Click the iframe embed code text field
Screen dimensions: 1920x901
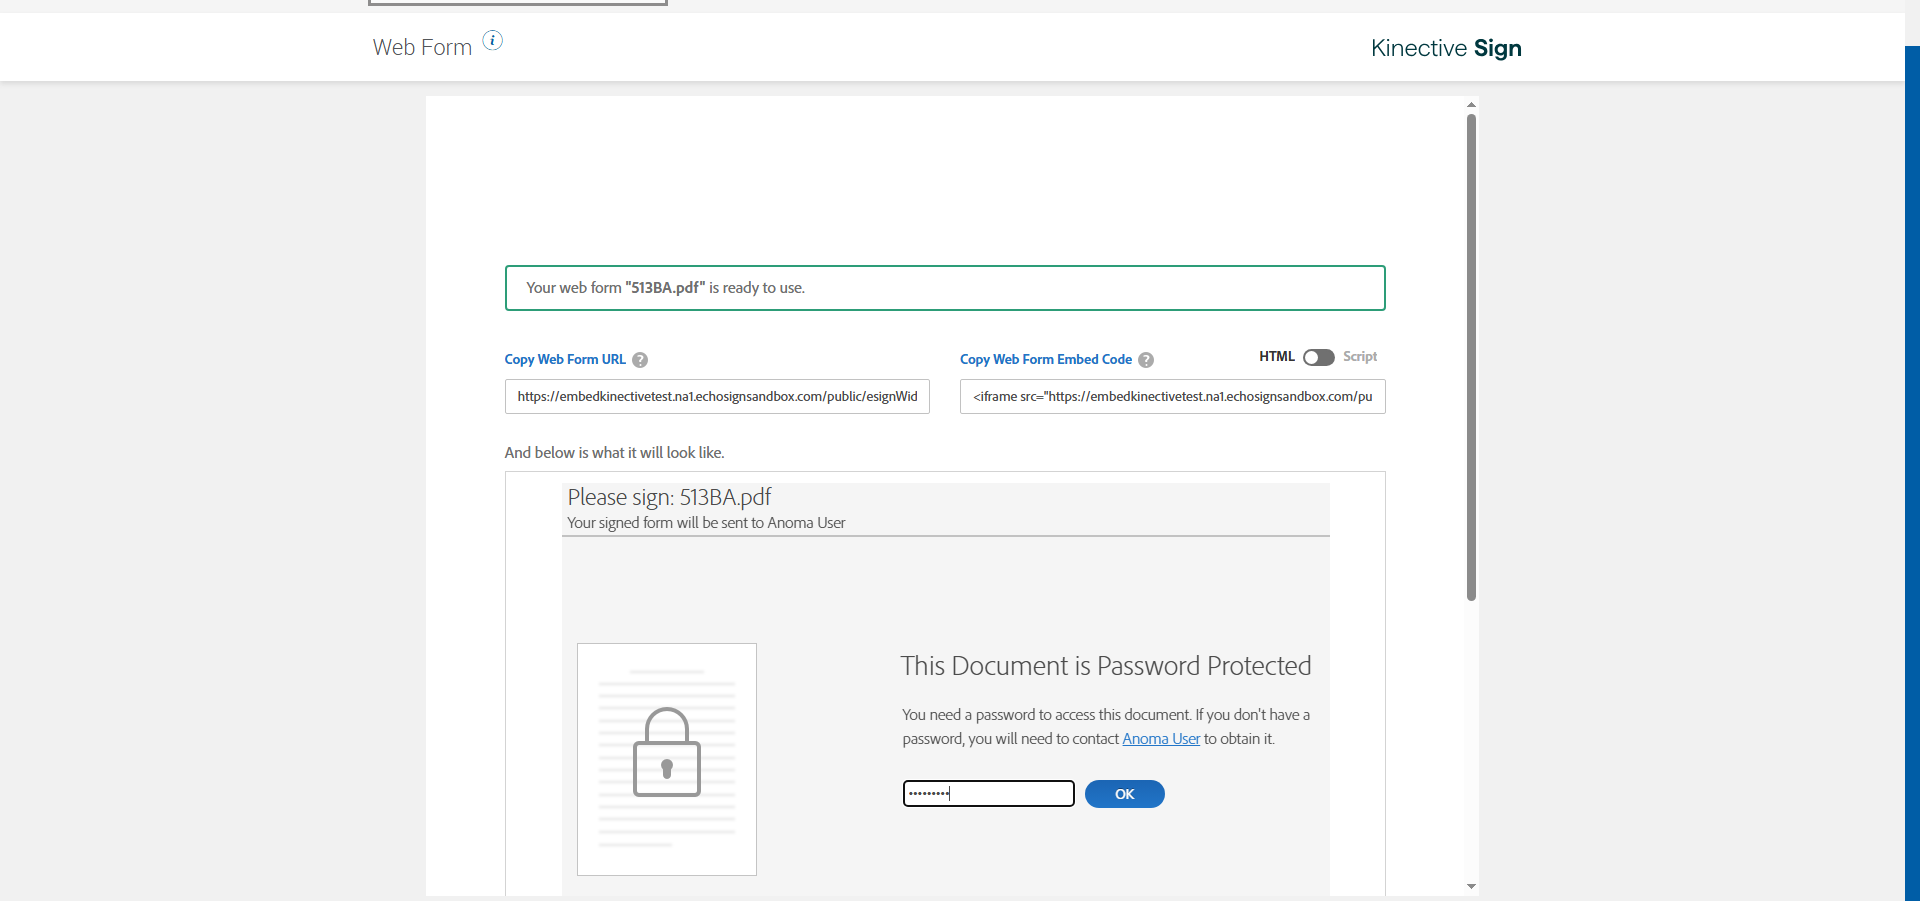[1172, 397]
